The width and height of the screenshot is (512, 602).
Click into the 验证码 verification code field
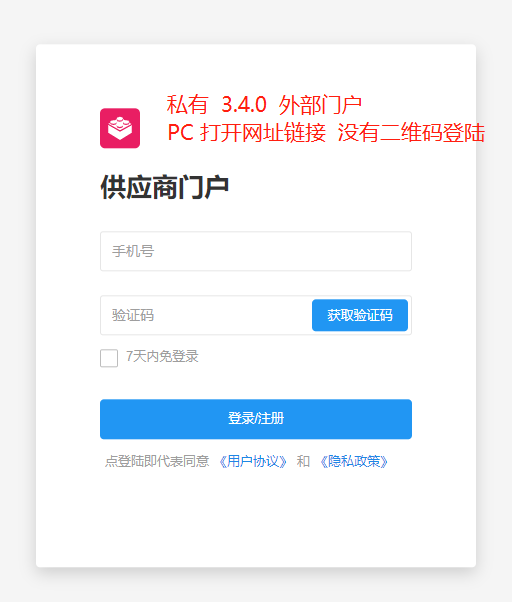point(206,315)
